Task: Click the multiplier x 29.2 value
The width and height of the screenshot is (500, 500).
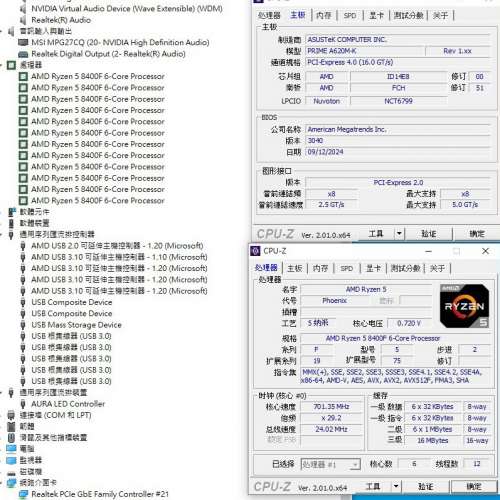Action: pyautogui.click(x=331, y=418)
